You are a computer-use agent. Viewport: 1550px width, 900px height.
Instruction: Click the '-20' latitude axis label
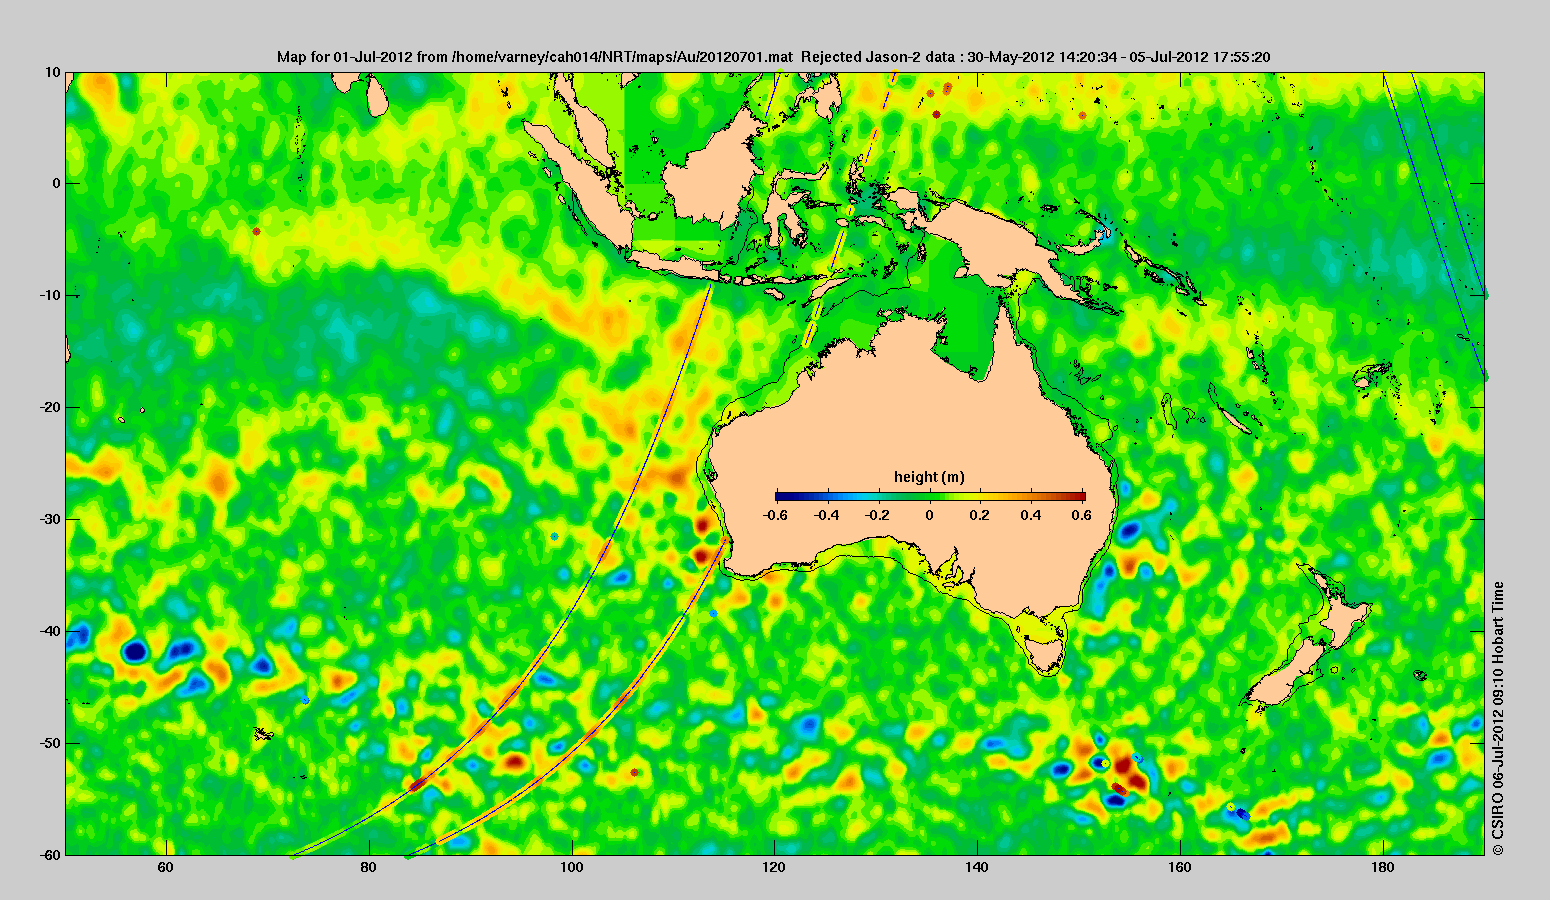click(50, 408)
